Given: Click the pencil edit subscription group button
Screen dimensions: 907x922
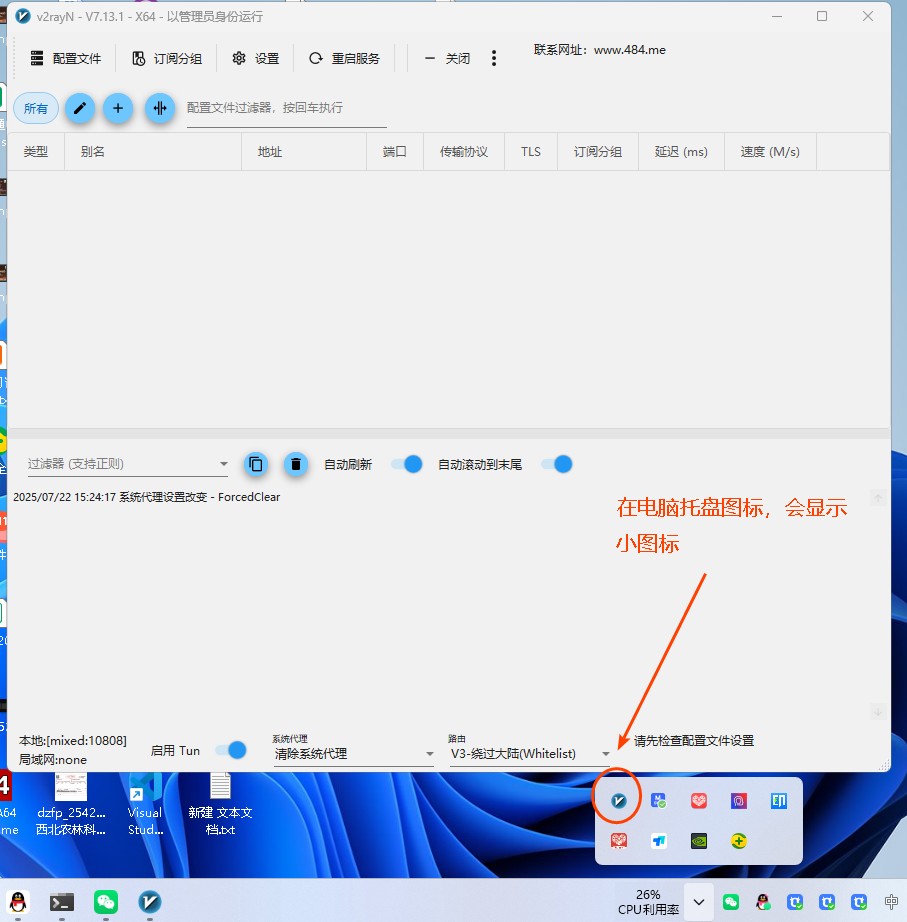Looking at the screenshot, I should 80,108.
